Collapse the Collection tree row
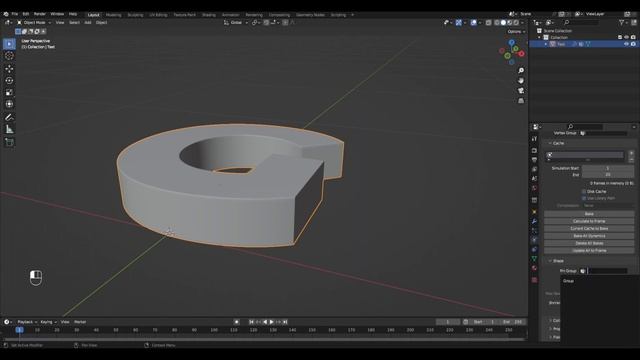This screenshot has height=360, width=640. (539, 37)
